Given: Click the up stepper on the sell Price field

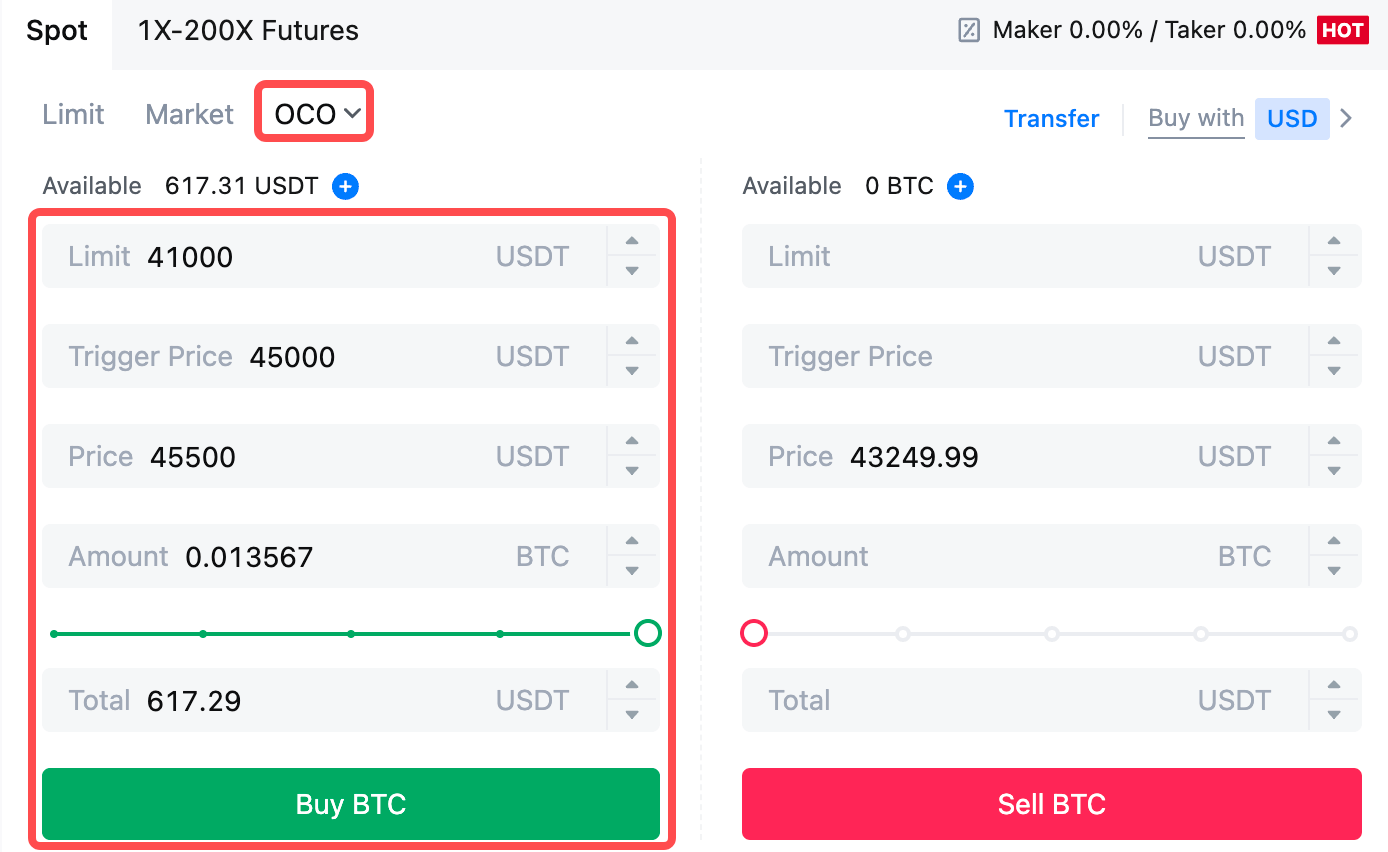Looking at the screenshot, I should (x=1334, y=442).
